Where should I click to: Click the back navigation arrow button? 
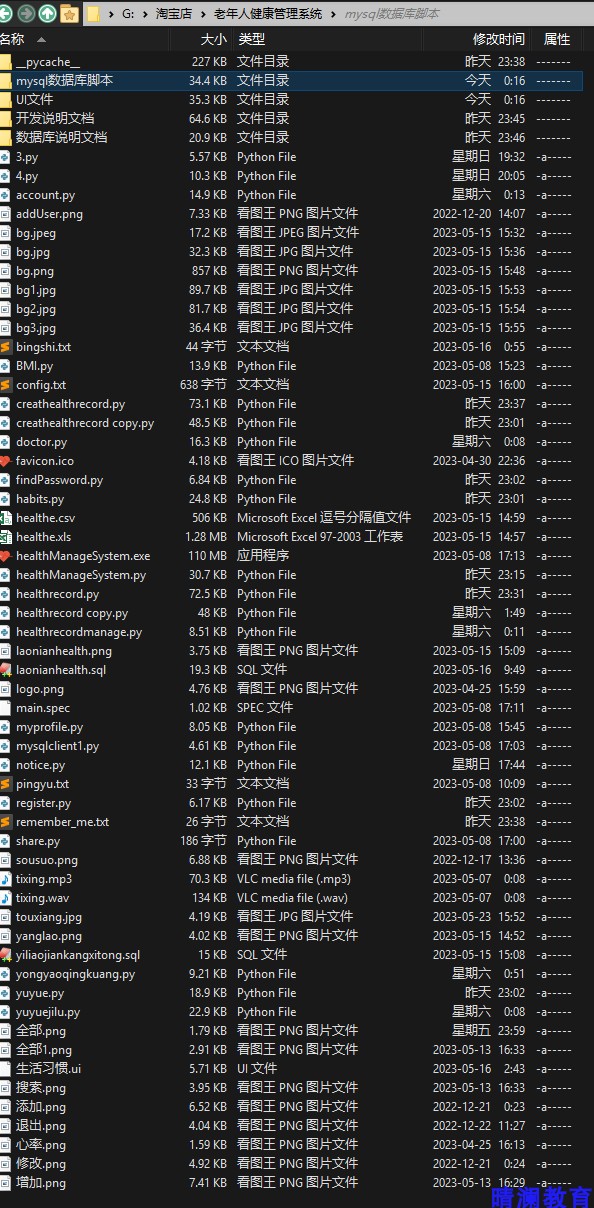7,13
